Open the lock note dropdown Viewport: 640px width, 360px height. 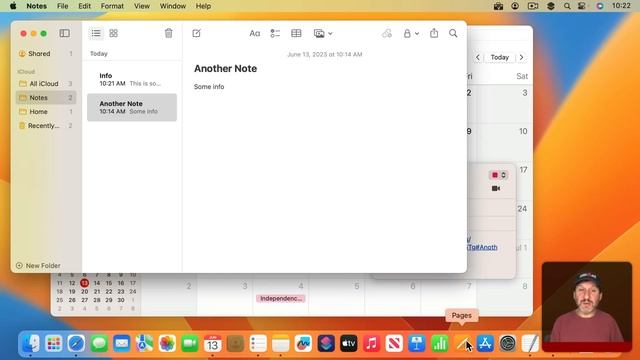411,33
